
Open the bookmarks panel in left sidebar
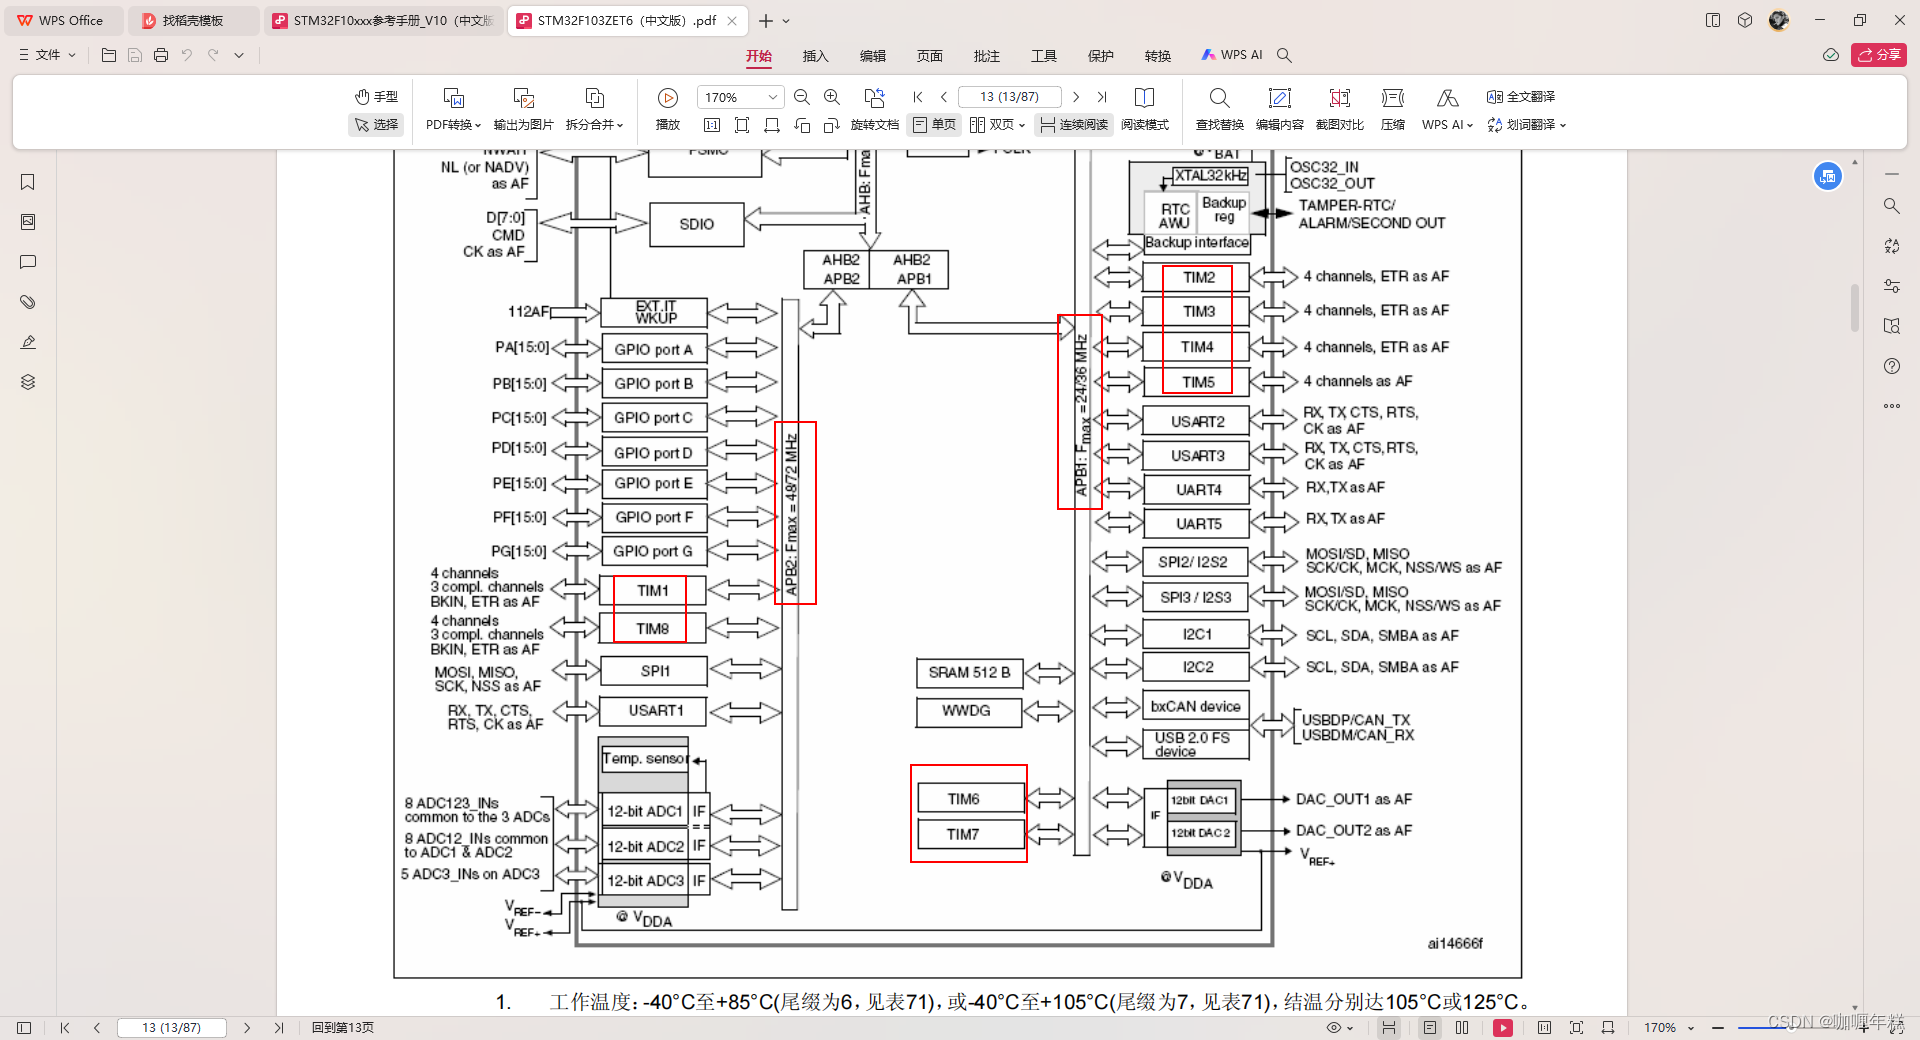(x=28, y=182)
